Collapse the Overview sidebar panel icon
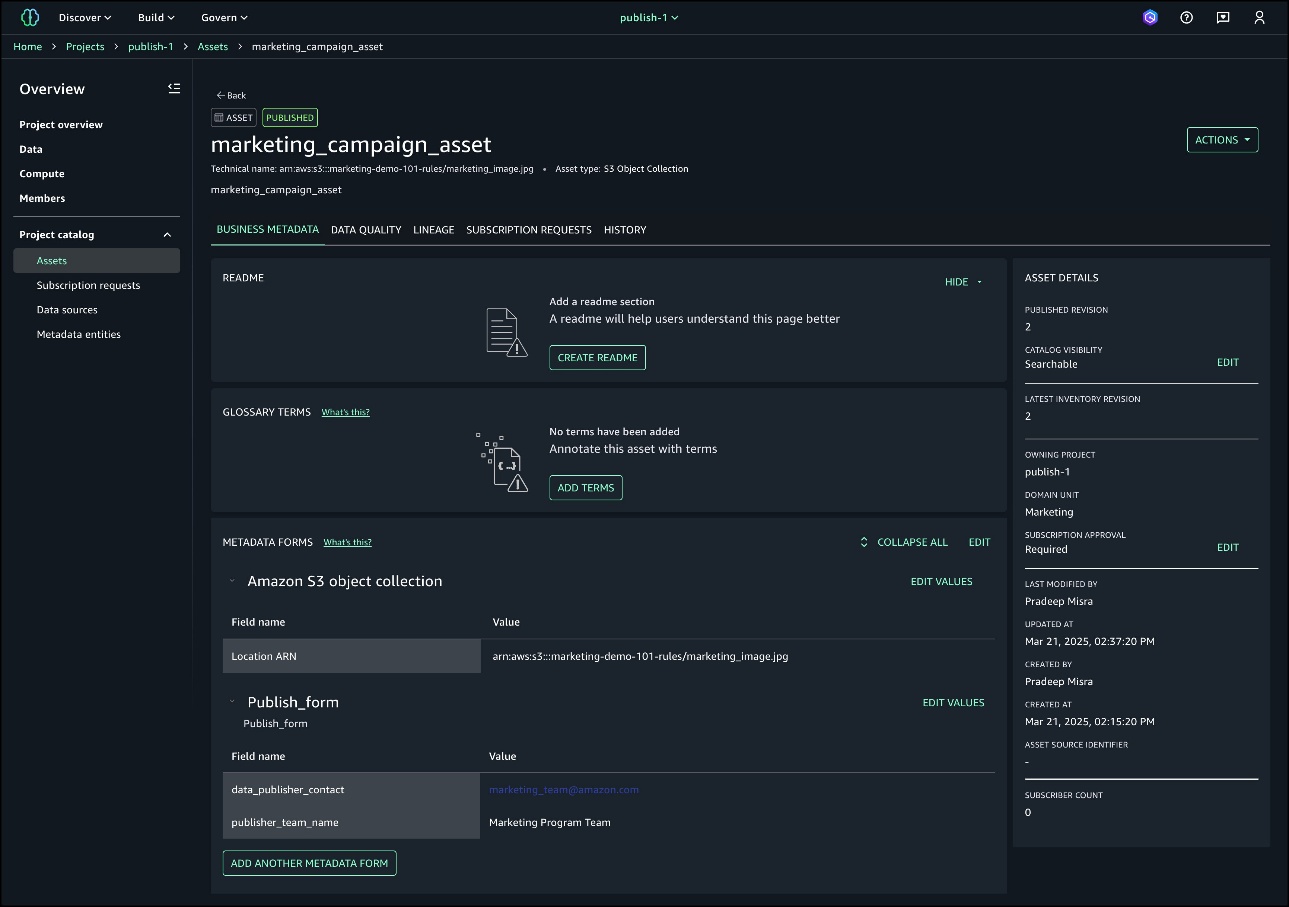Screen dimensions: 1289x907 (x=174, y=88)
